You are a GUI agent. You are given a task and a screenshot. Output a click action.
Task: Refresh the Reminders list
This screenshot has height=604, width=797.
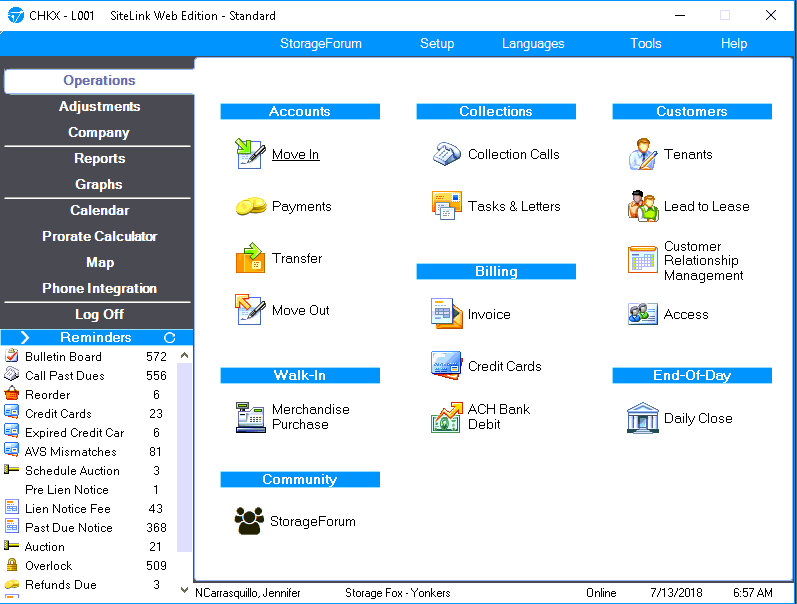coord(169,338)
